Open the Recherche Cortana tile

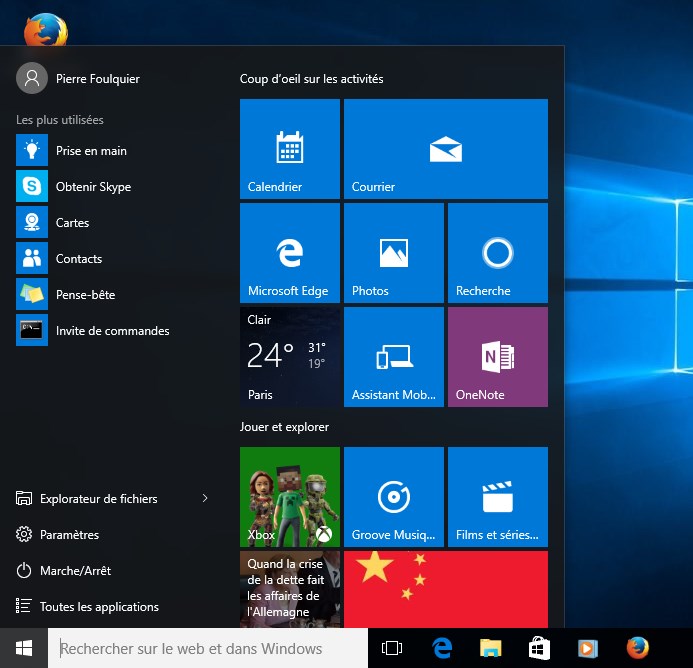tap(498, 253)
